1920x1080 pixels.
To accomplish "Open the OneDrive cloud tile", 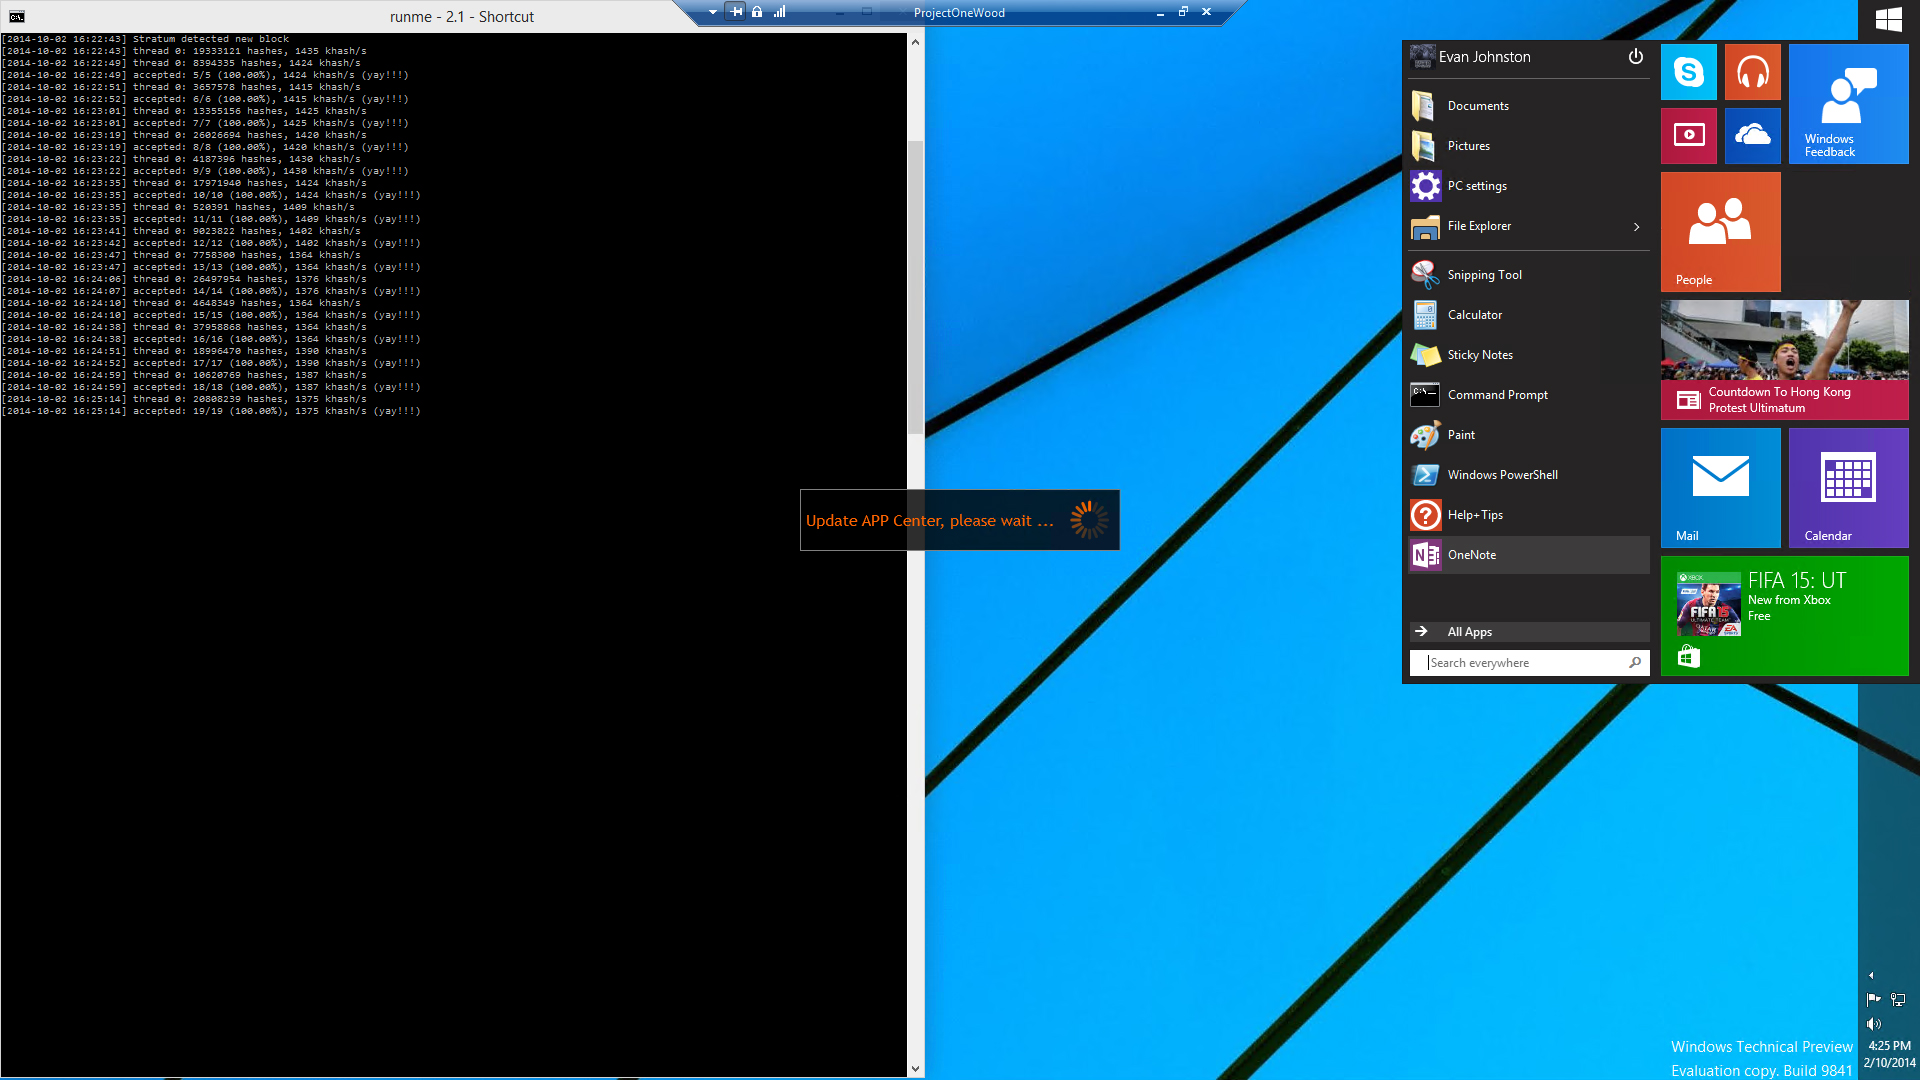I will tap(1752, 135).
